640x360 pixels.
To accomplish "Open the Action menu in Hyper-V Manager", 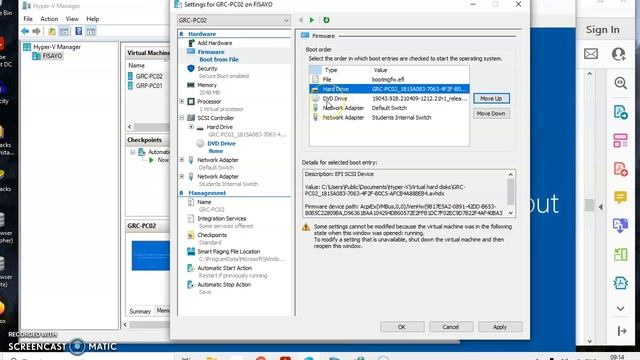I will pos(49,19).
